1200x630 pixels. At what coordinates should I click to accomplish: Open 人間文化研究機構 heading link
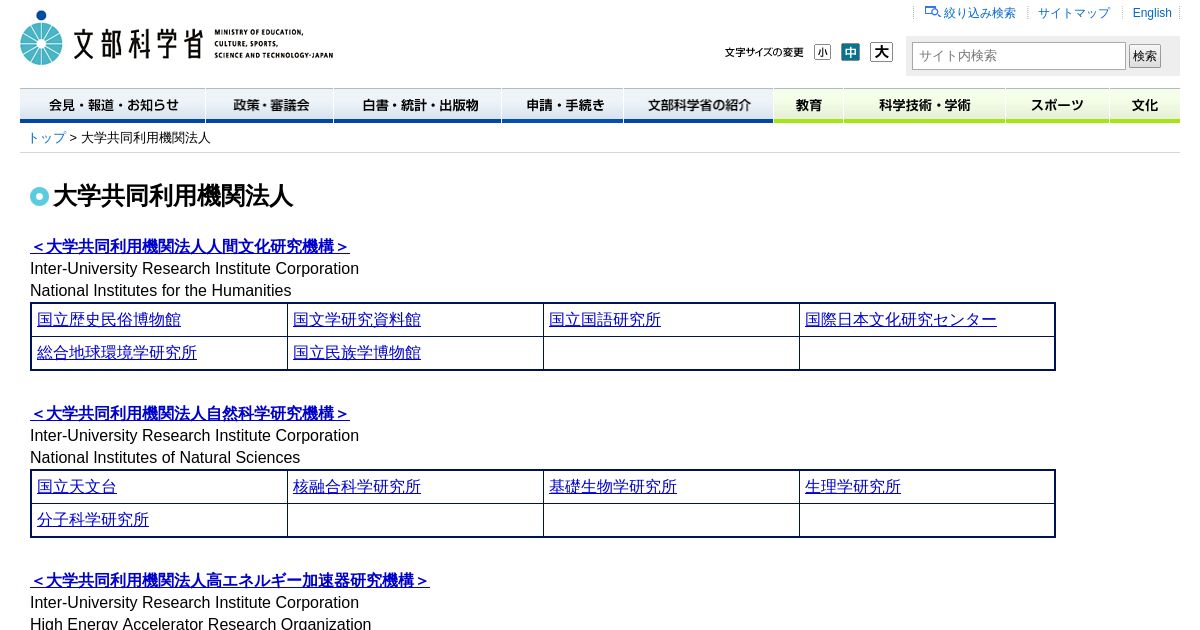190,246
